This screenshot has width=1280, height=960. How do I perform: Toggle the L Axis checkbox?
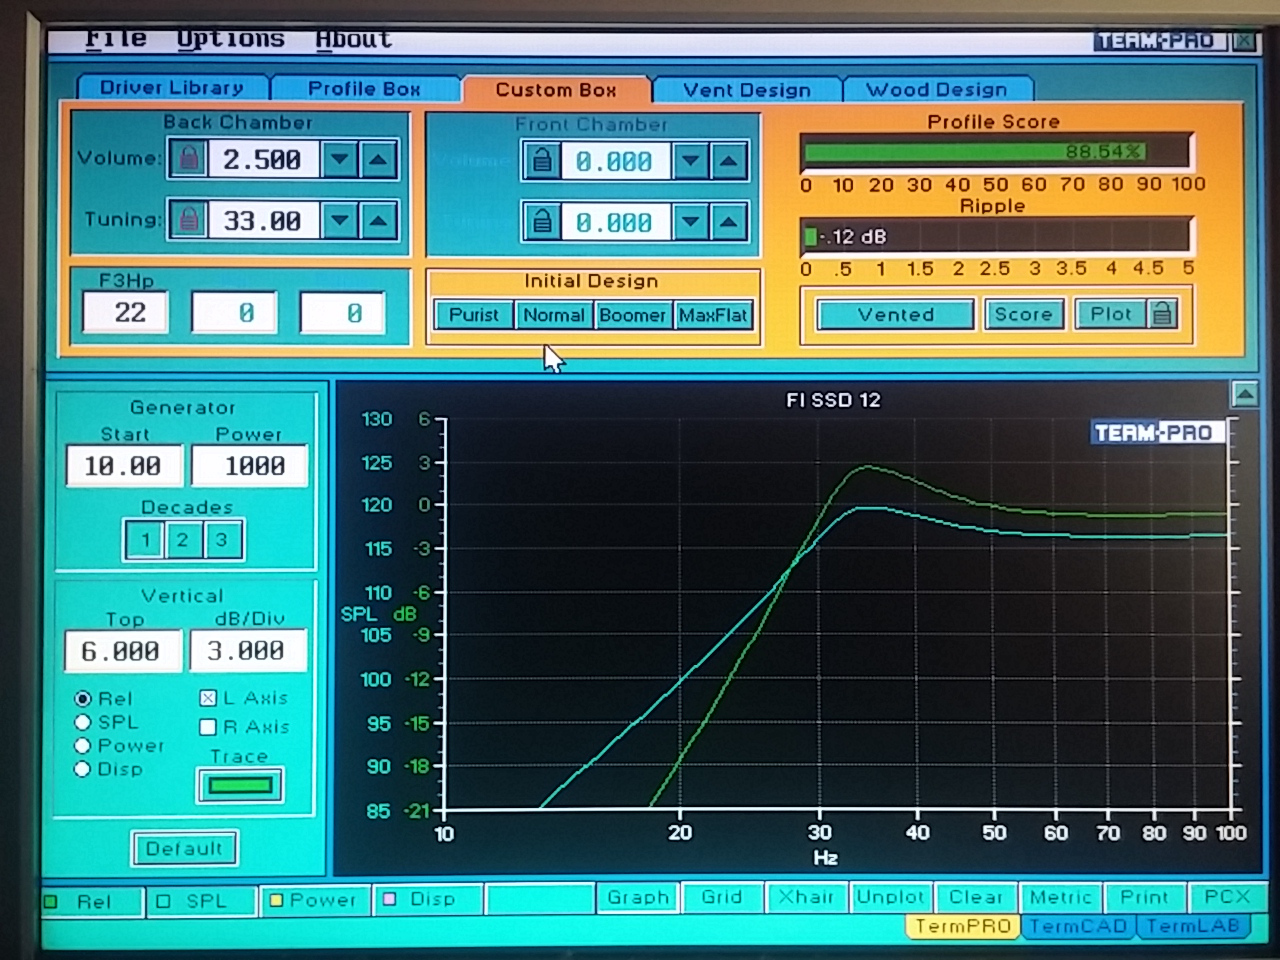(208, 698)
